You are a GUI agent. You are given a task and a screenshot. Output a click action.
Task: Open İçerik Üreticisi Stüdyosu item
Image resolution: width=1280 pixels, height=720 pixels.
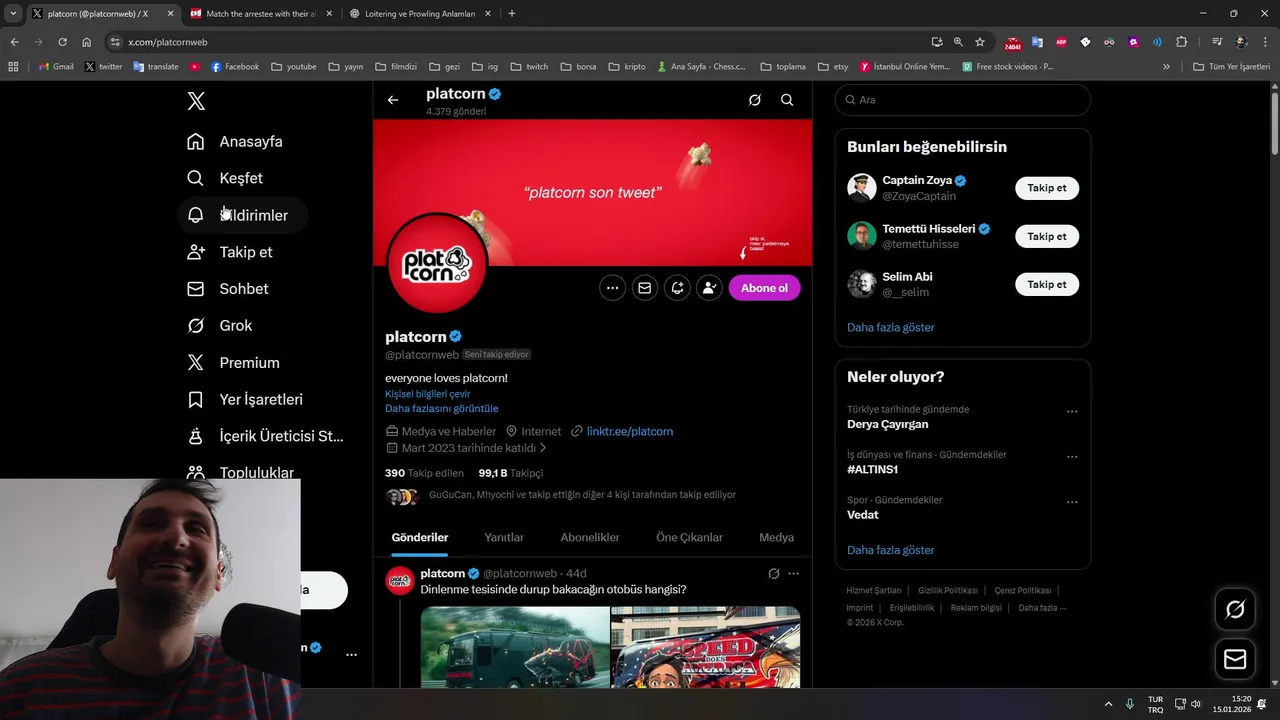point(266,436)
